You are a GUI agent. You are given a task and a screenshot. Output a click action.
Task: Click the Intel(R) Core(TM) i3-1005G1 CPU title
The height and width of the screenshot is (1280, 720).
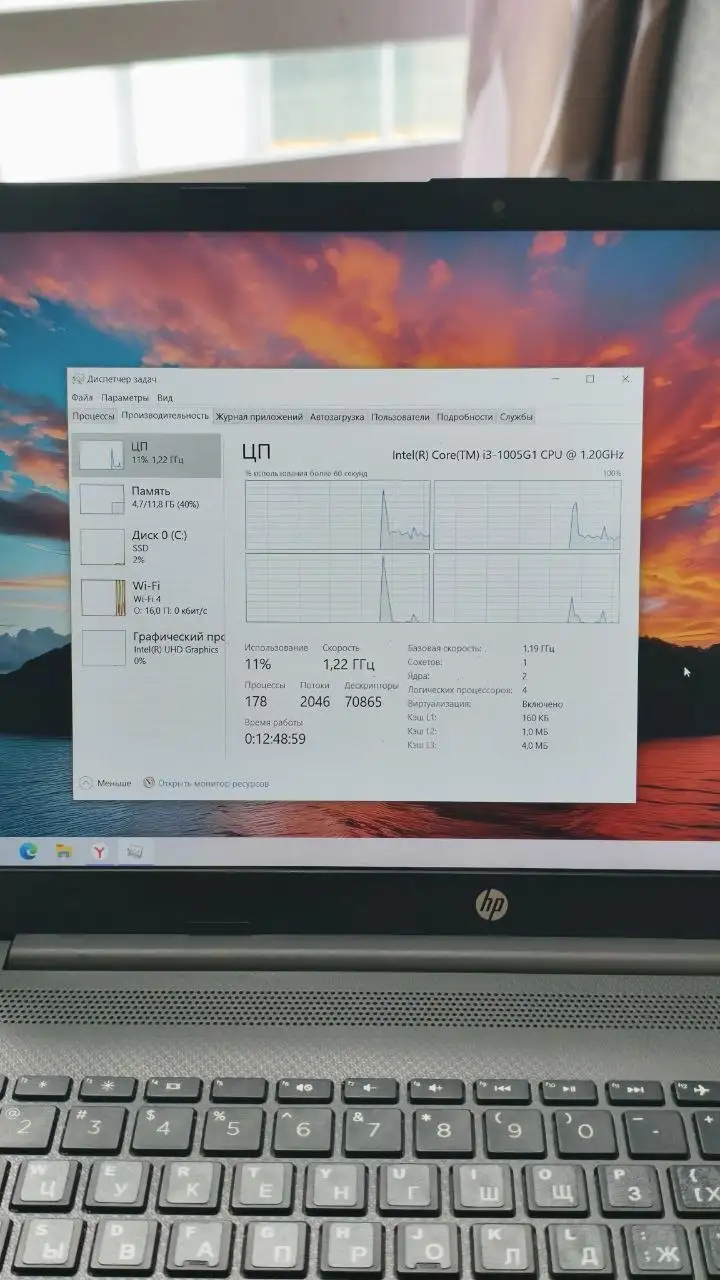(508, 454)
